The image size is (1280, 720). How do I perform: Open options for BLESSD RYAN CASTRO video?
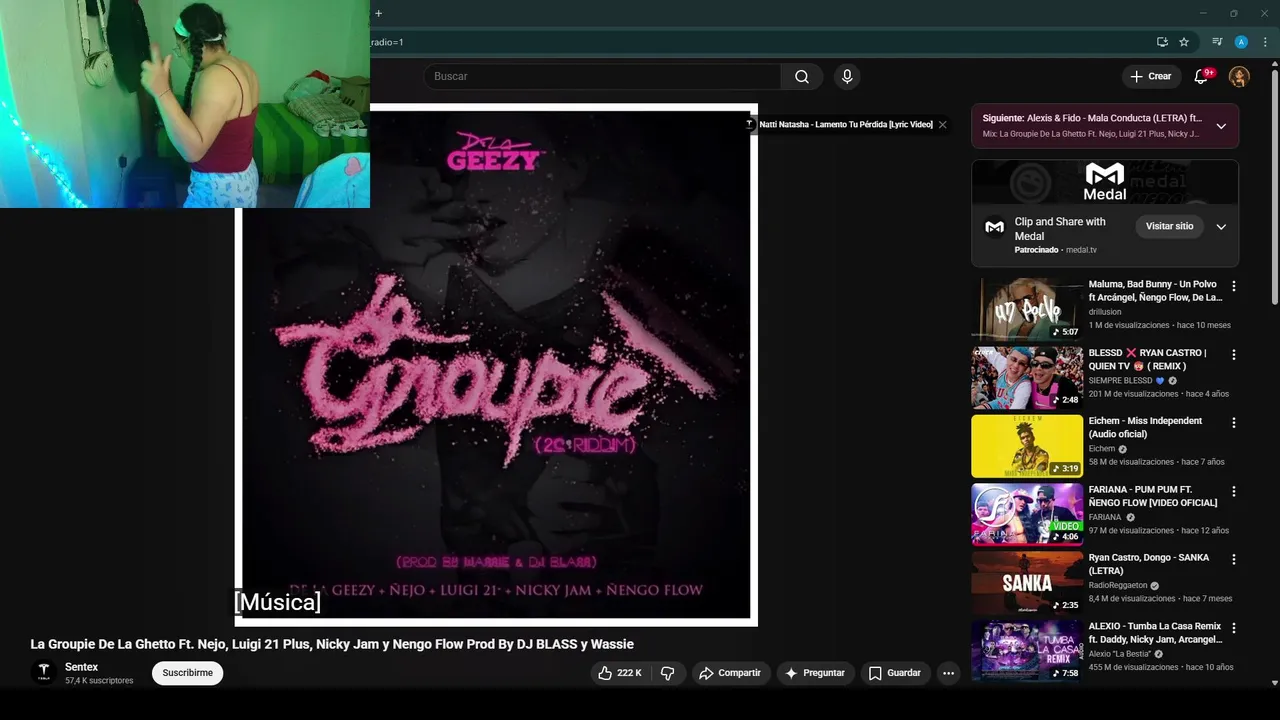point(1233,354)
